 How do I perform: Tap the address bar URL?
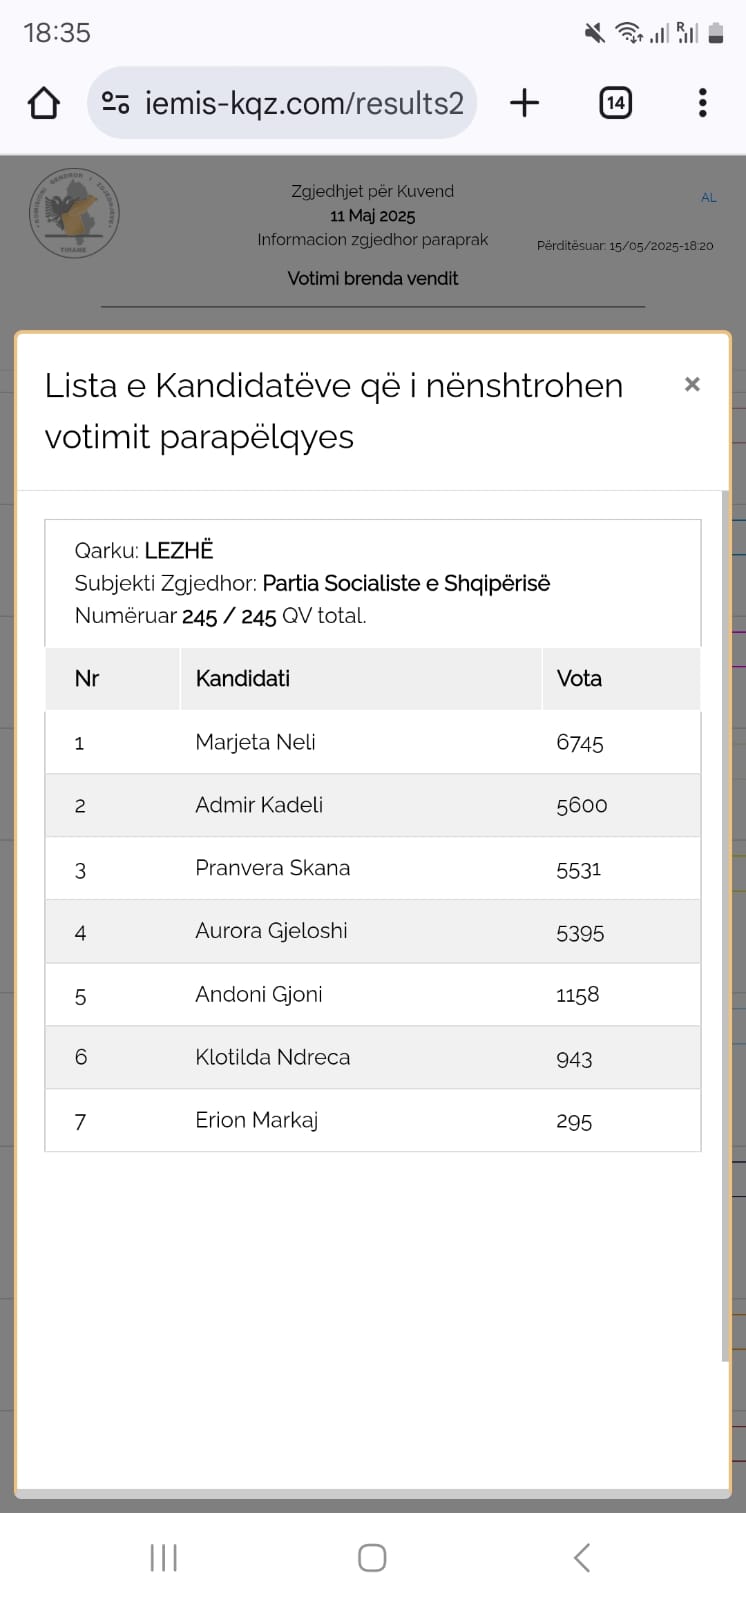[x=304, y=103]
